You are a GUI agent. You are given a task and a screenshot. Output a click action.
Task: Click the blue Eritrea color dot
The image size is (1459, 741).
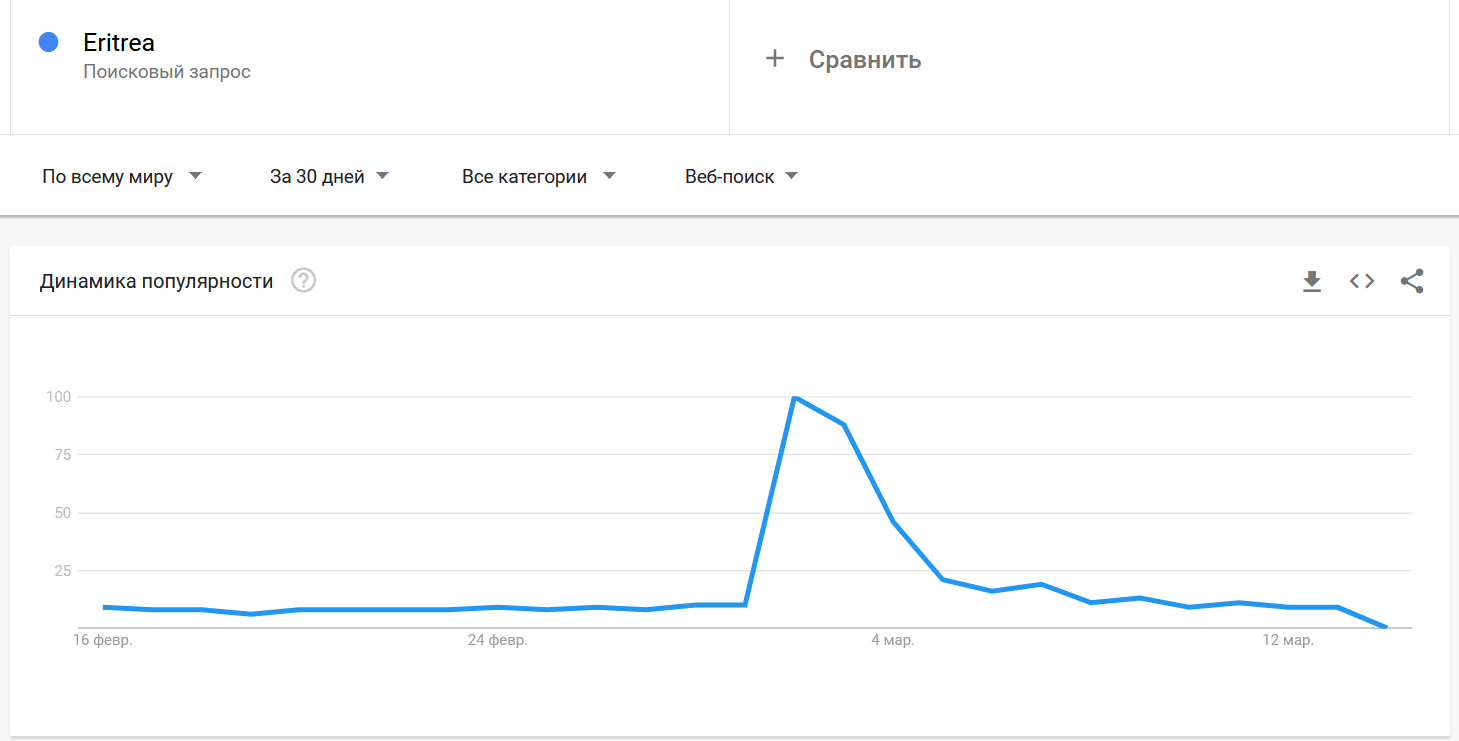pyautogui.click(x=48, y=42)
